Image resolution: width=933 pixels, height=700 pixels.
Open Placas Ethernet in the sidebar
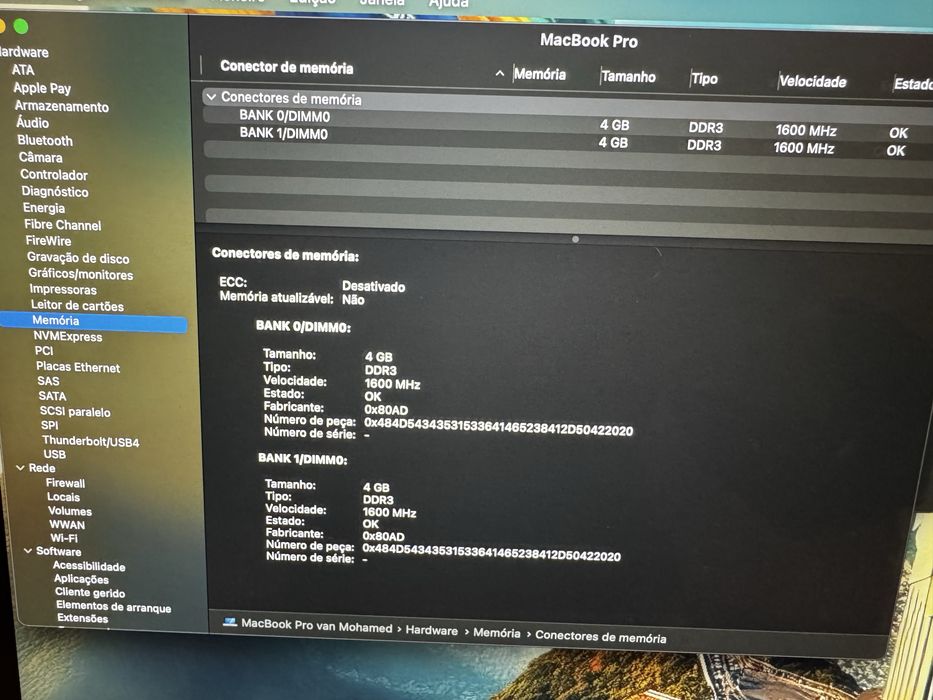pyautogui.click(x=78, y=367)
